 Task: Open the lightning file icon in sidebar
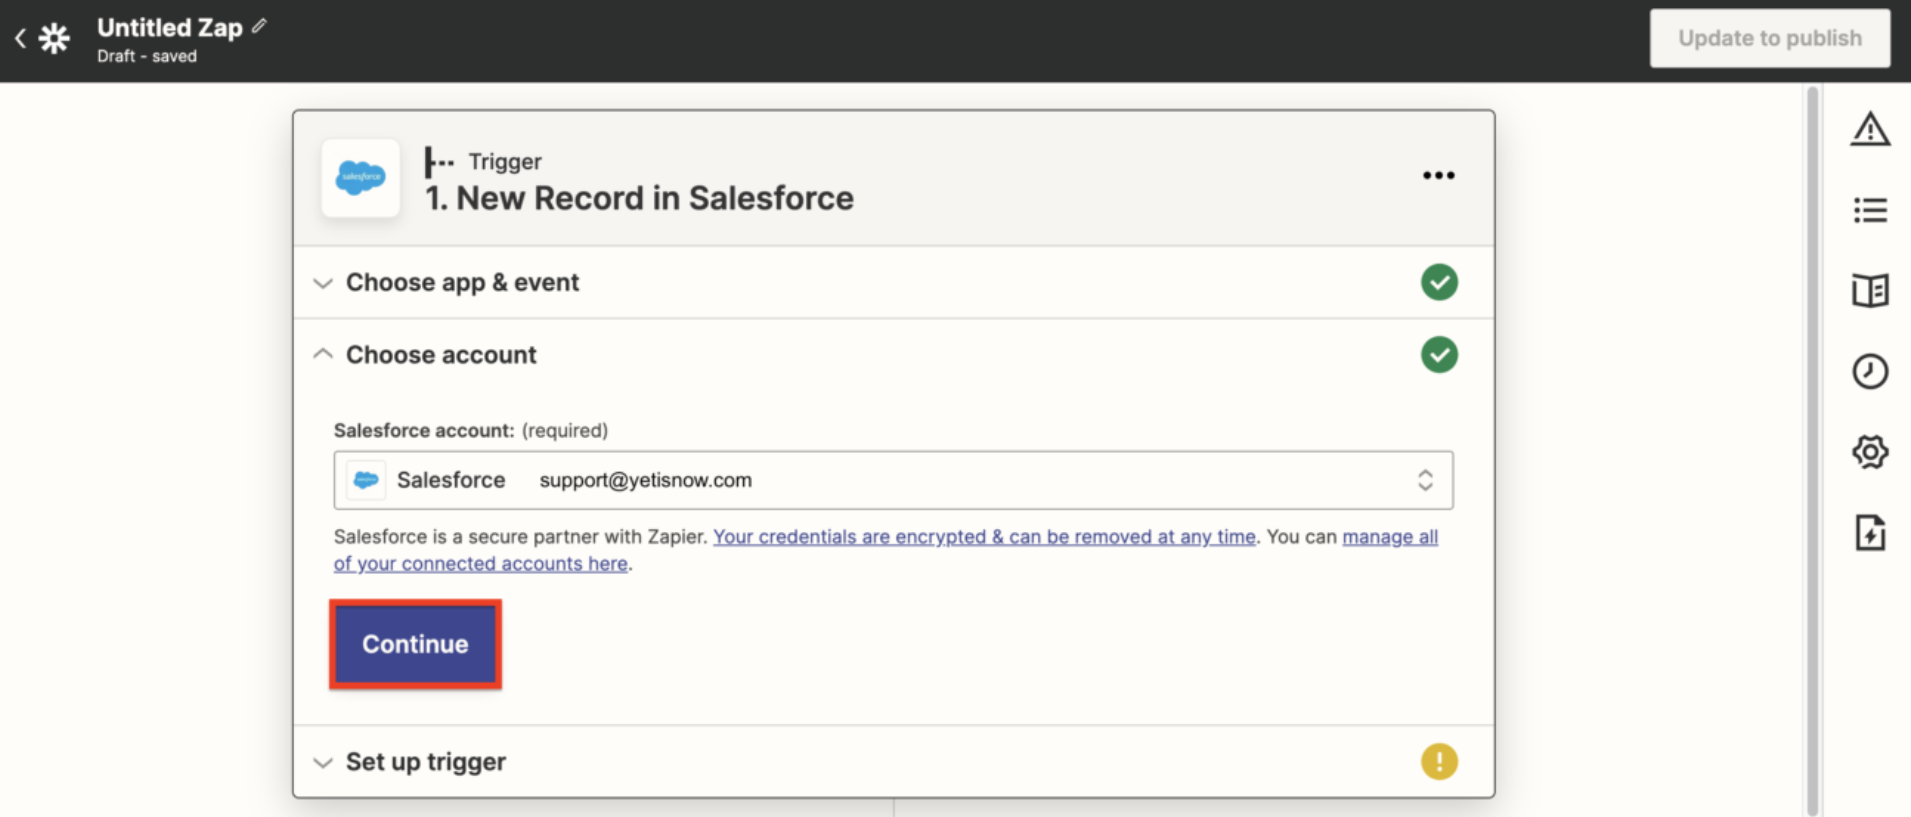point(1869,533)
